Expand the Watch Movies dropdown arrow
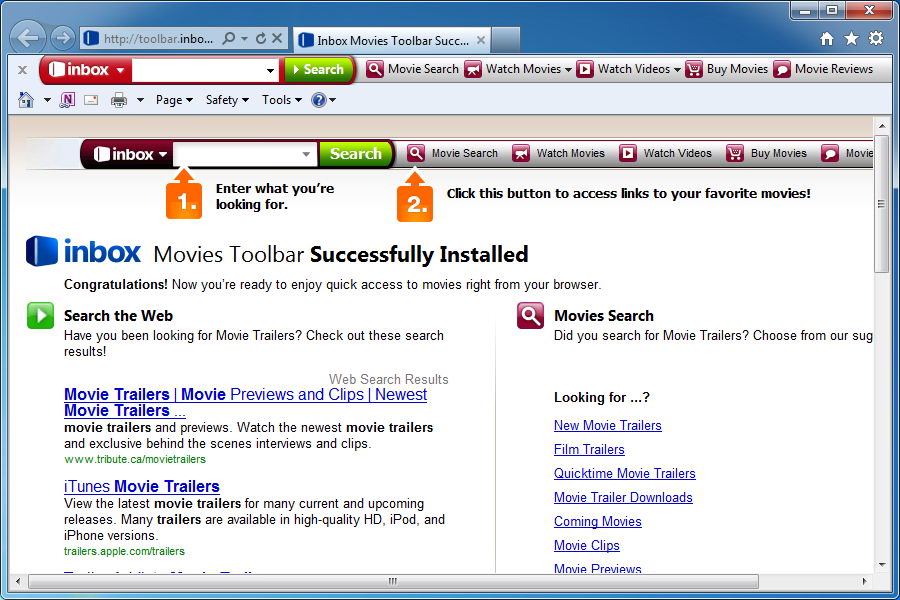Image resolution: width=900 pixels, height=600 pixels. [x=568, y=70]
